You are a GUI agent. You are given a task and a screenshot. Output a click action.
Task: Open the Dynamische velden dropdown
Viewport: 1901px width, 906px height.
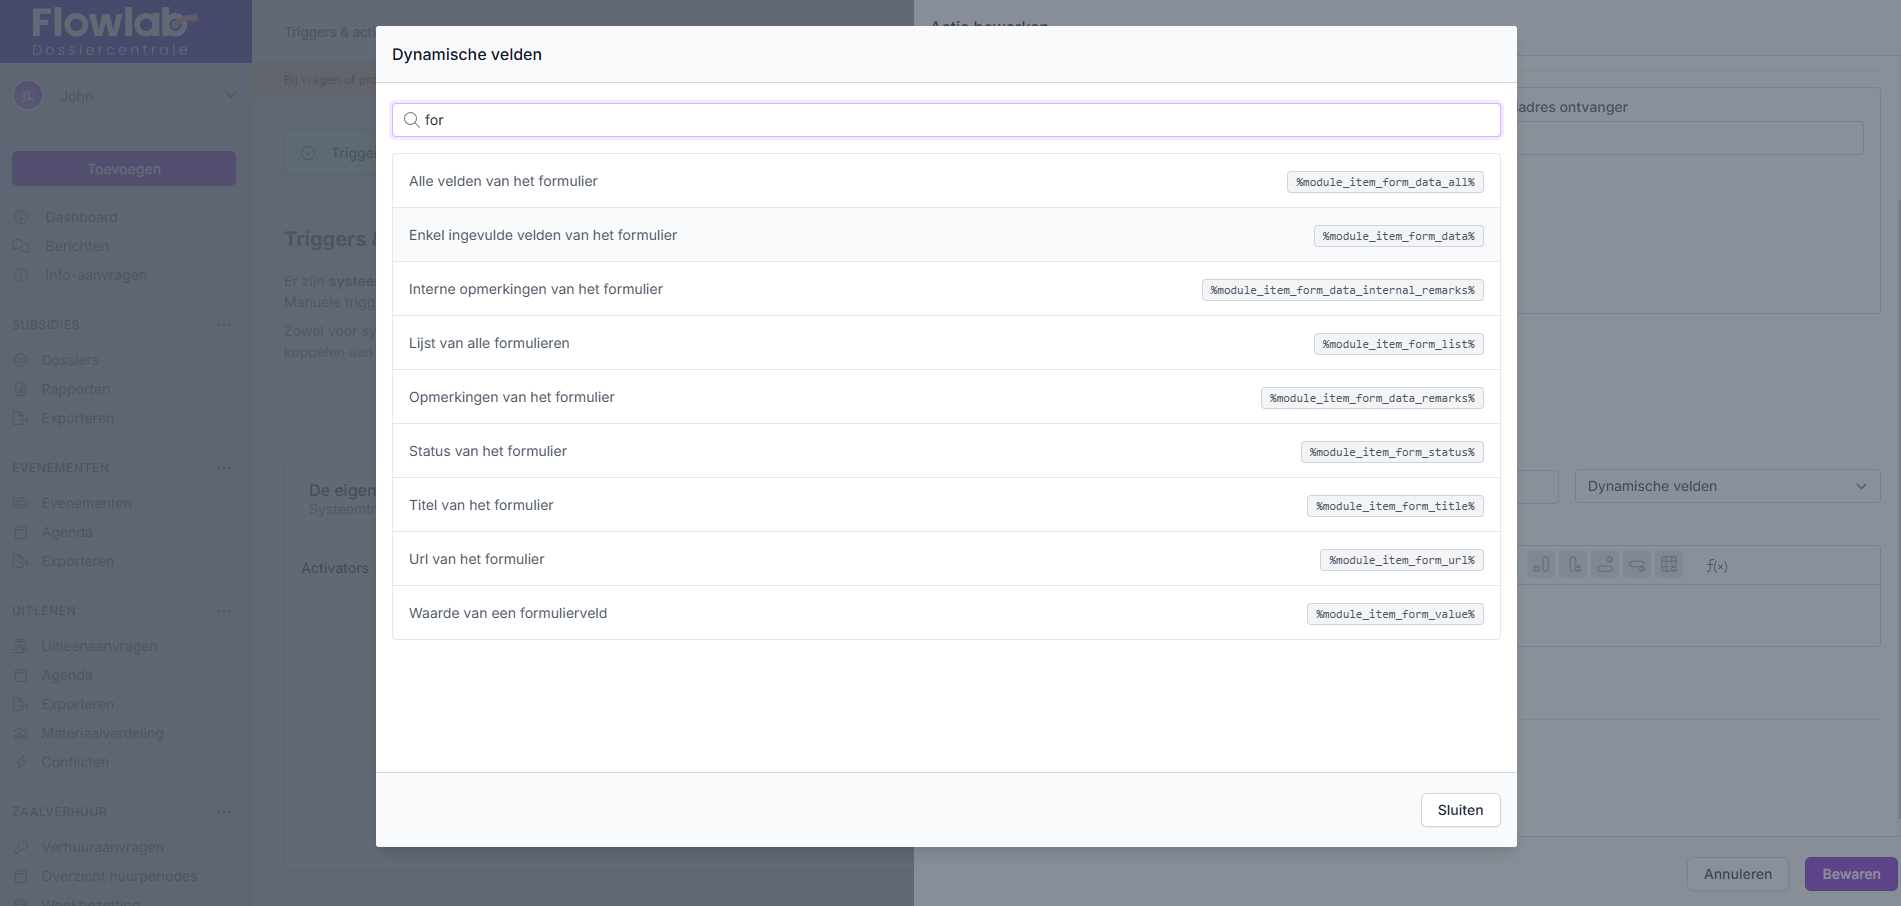[x=1726, y=486]
